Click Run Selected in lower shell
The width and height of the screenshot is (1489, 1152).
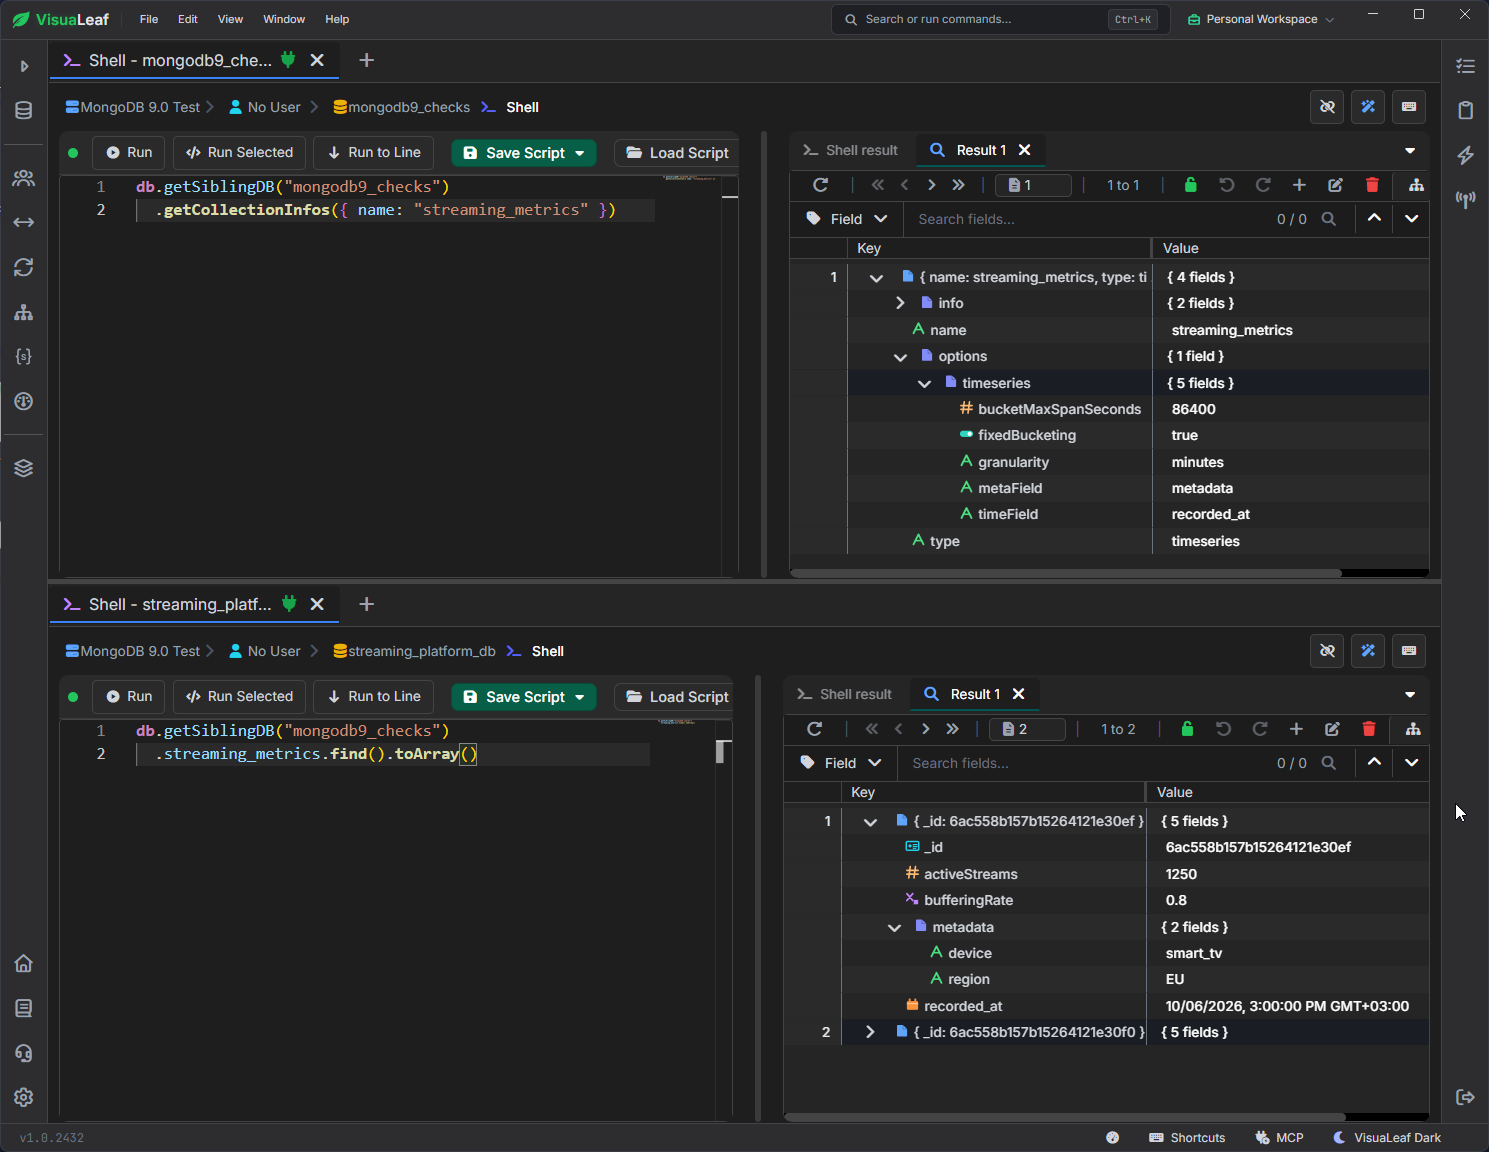(240, 697)
